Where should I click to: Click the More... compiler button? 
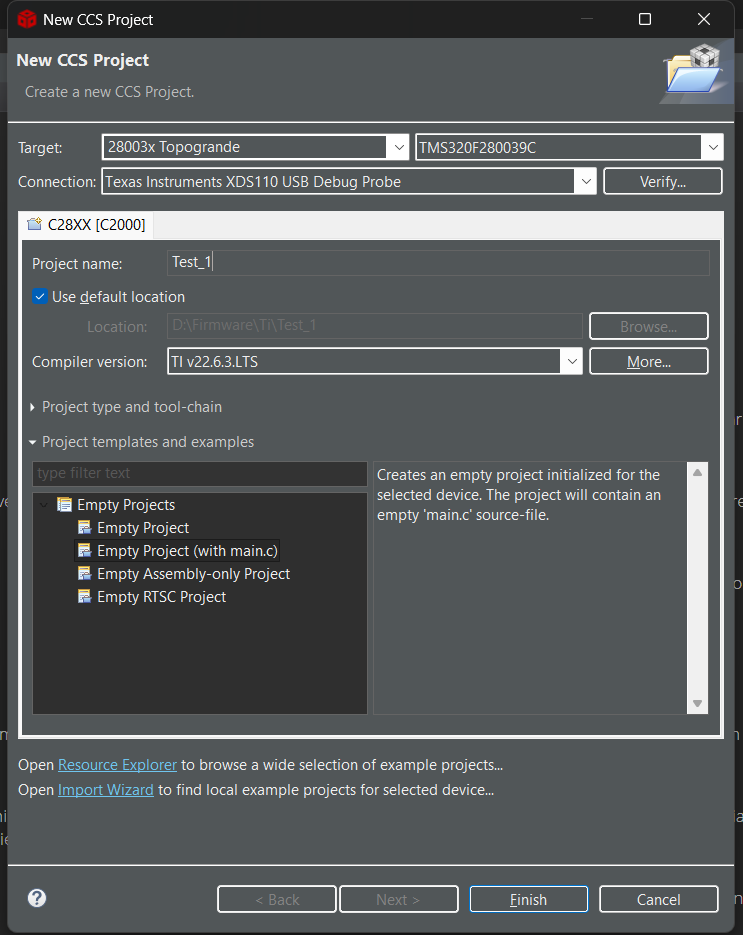click(x=649, y=361)
